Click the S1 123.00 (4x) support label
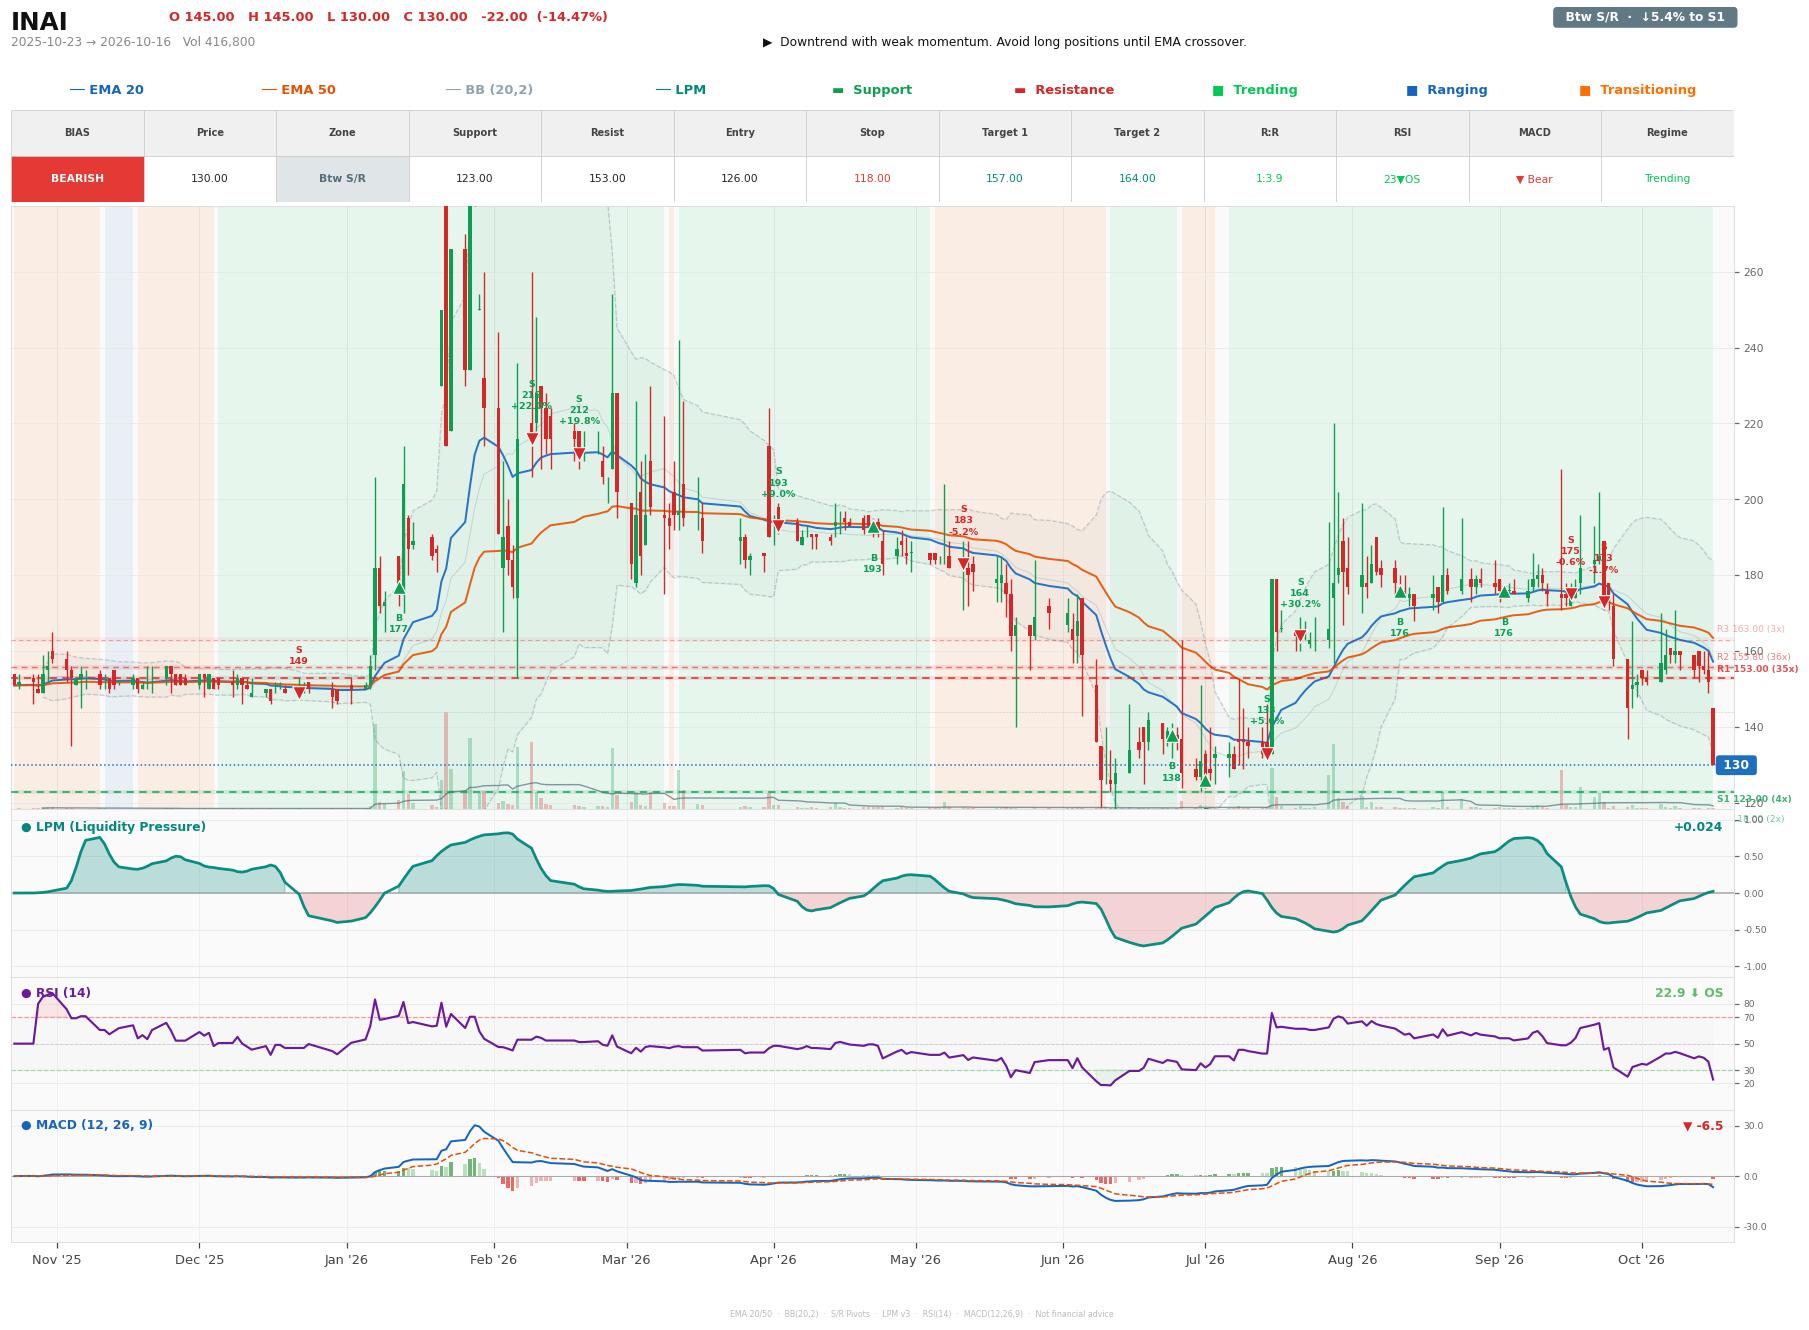Viewport: 1809px width, 1330px height. point(1754,799)
